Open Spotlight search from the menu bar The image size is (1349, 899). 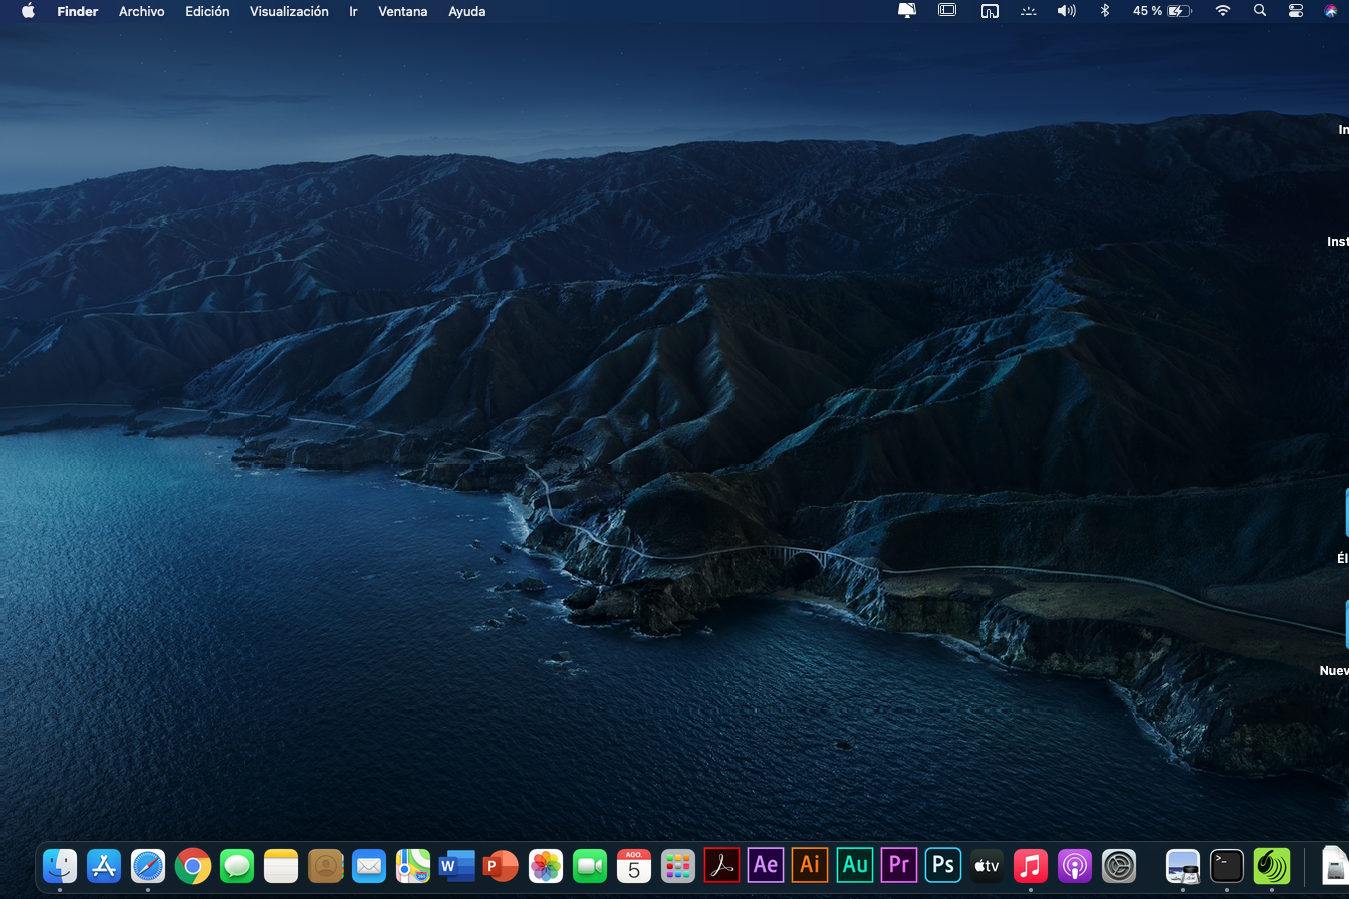(x=1260, y=11)
